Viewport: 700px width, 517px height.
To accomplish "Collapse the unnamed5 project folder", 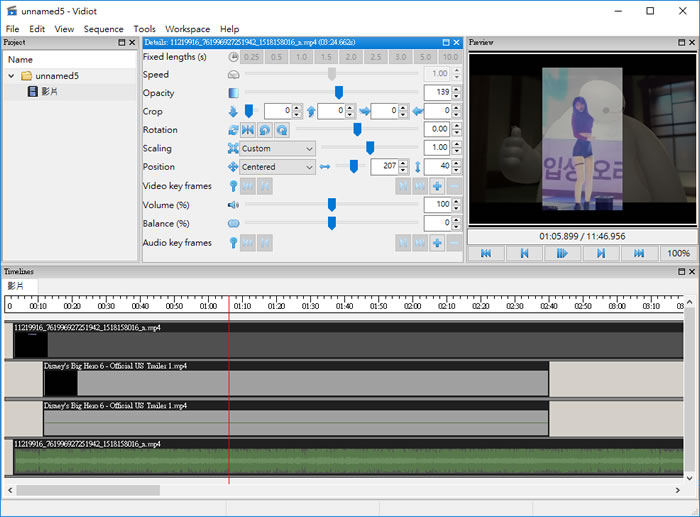I will coord(12,76).
